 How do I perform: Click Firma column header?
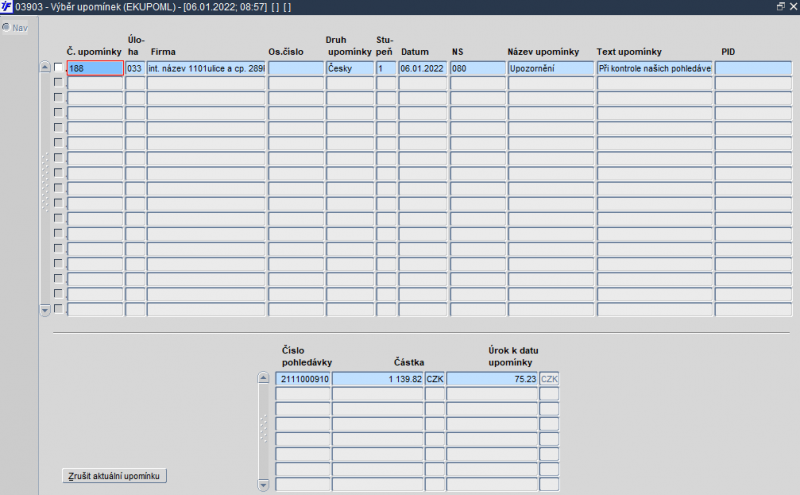[163, 52]
